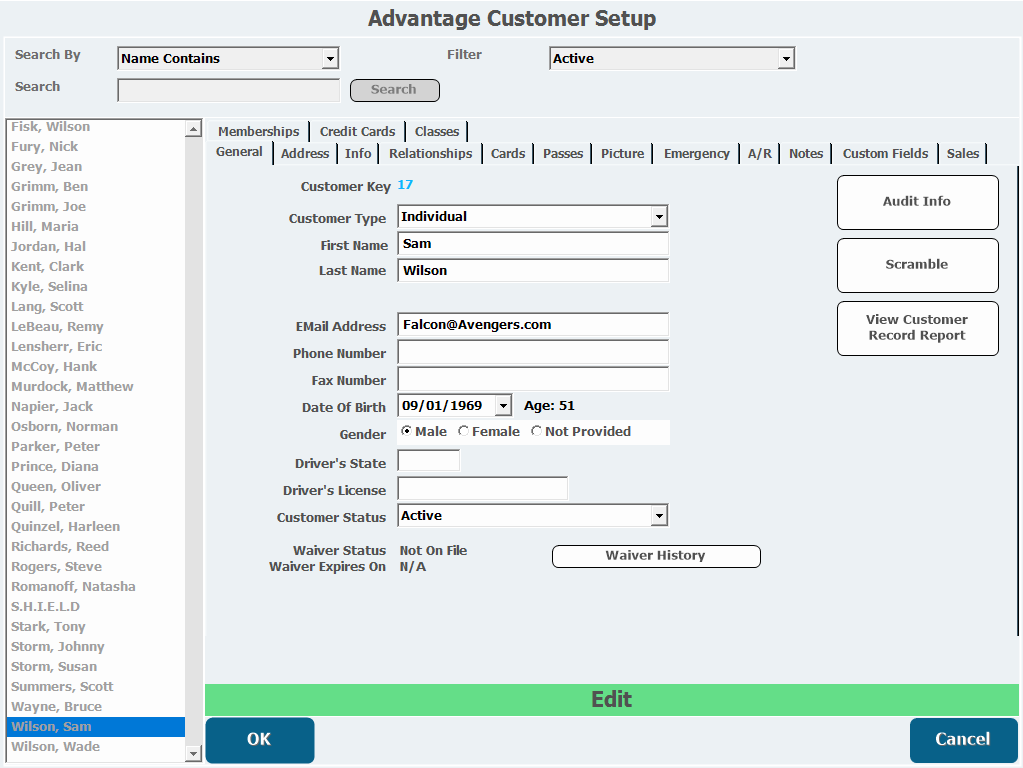
Task: Switch to the Memberships tab
Action: pyautogui.click(x=258, y=131)
